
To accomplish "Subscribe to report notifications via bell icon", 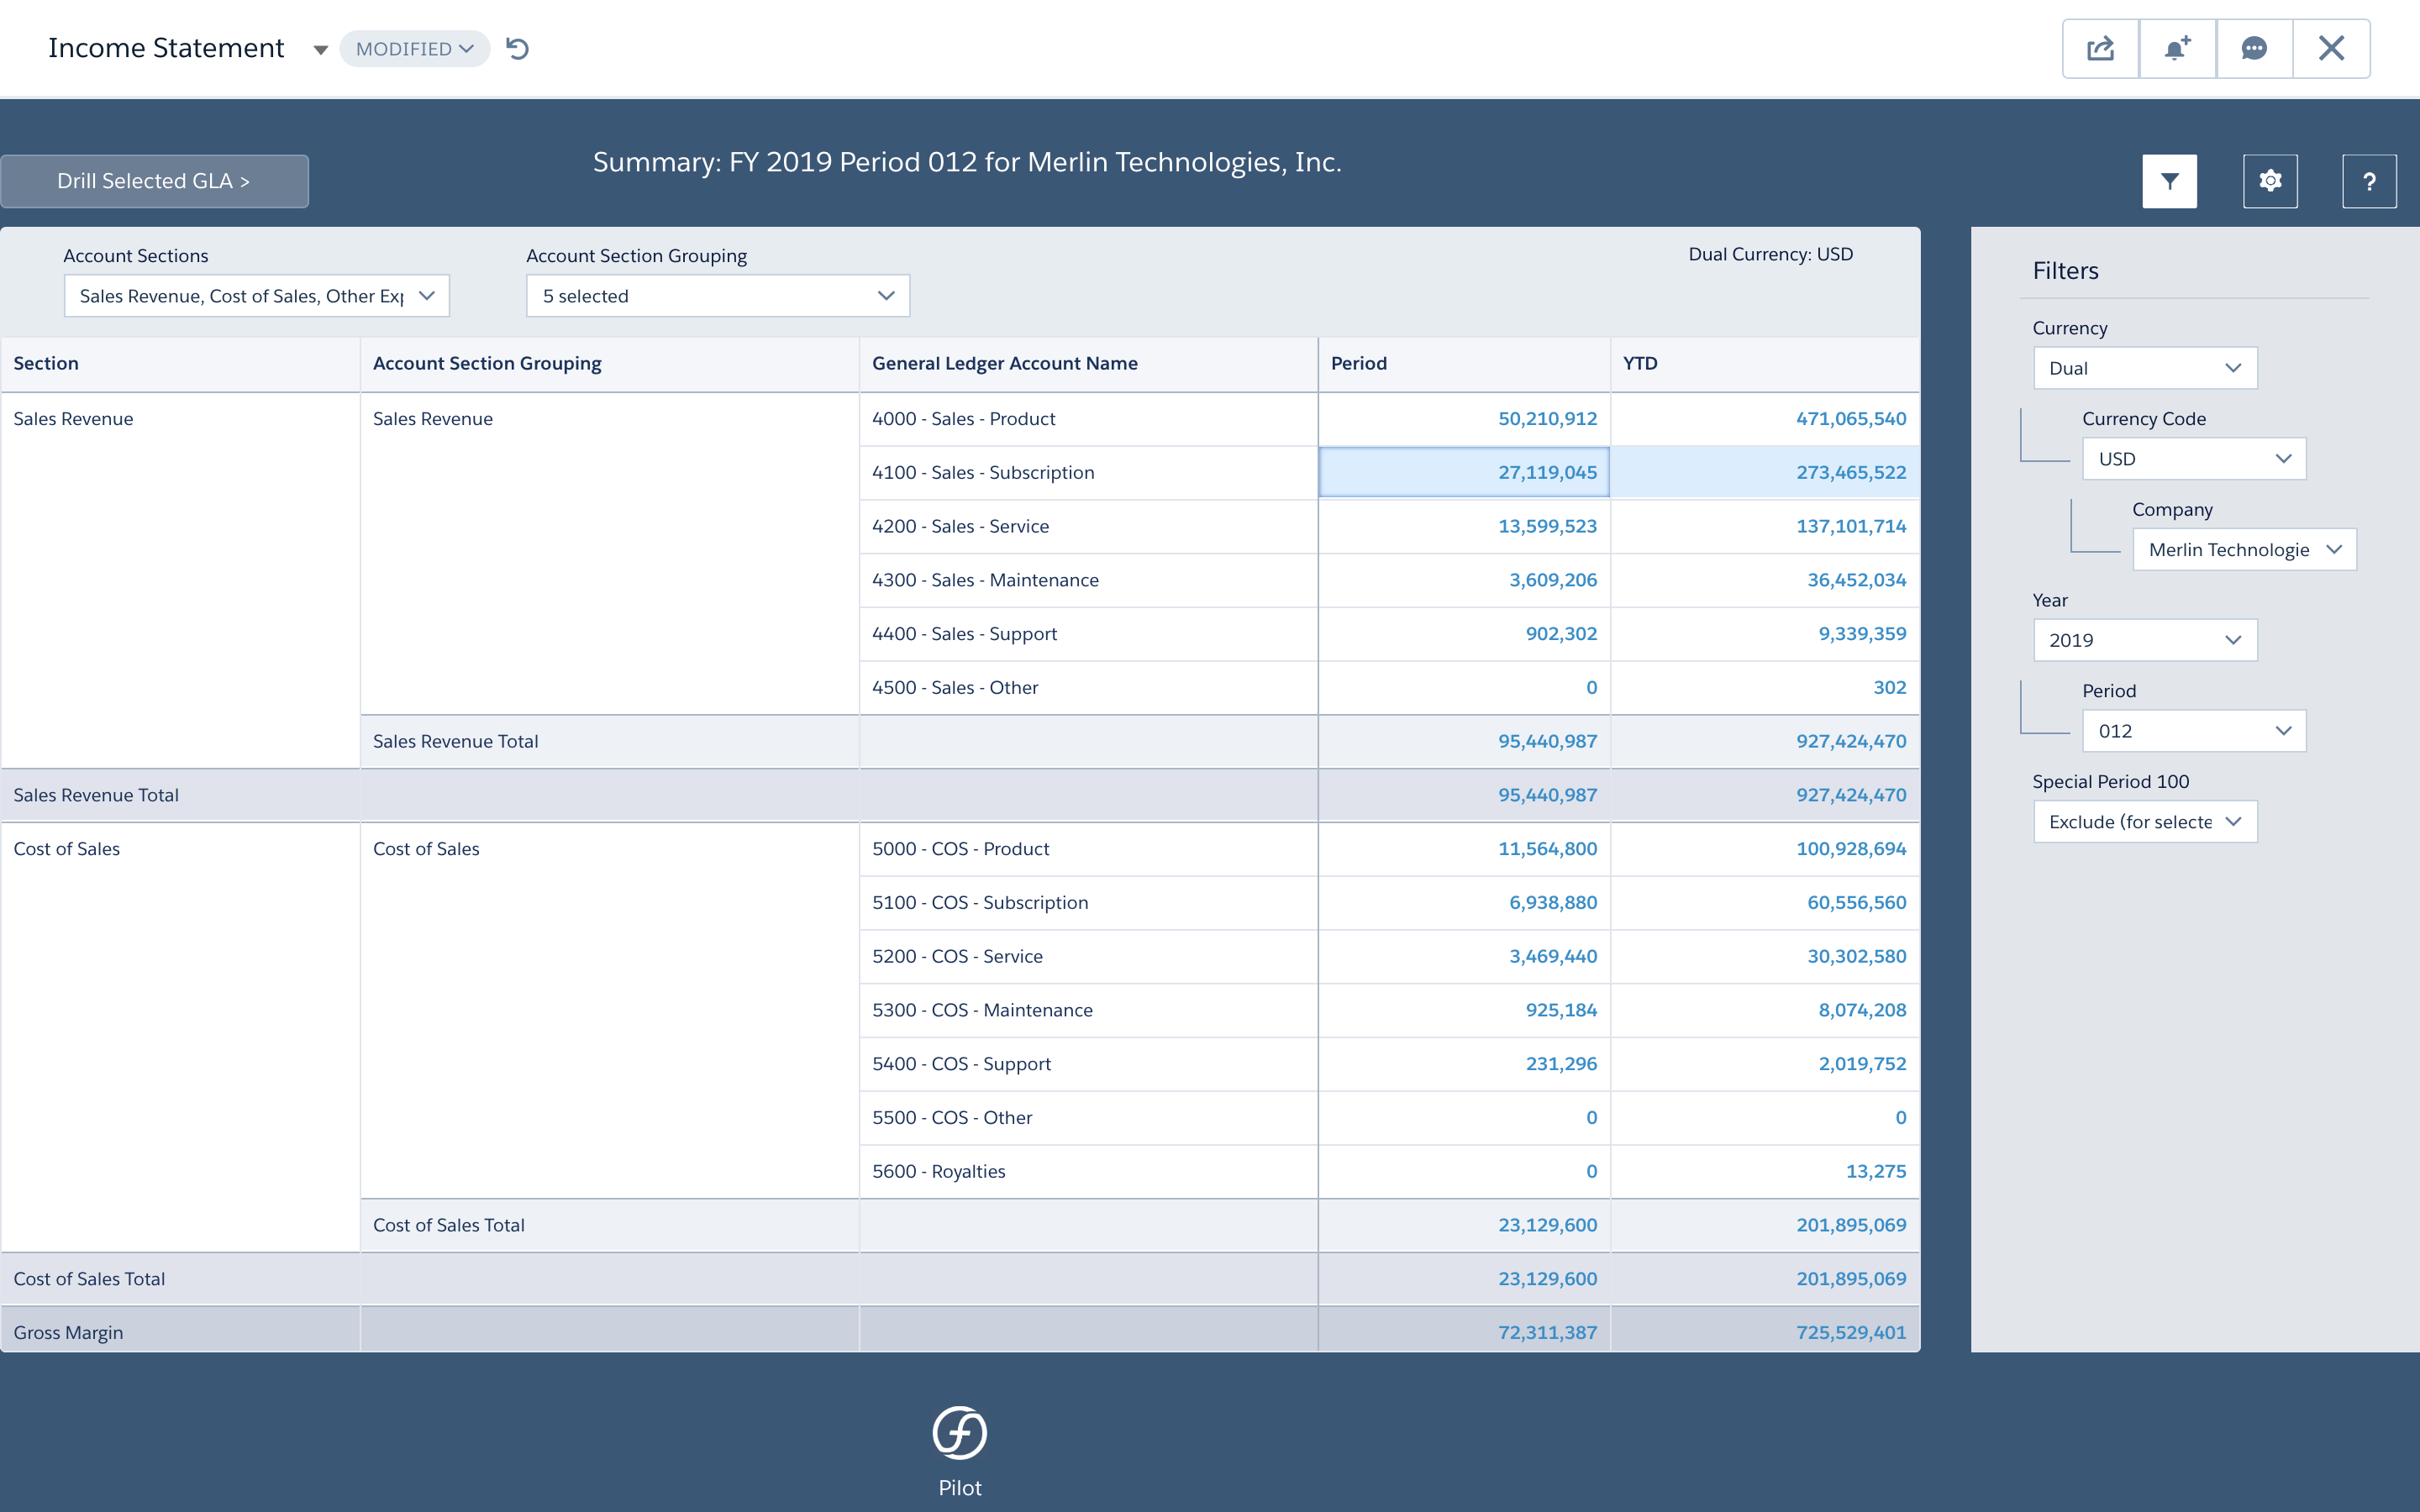I will [2177, 47].
